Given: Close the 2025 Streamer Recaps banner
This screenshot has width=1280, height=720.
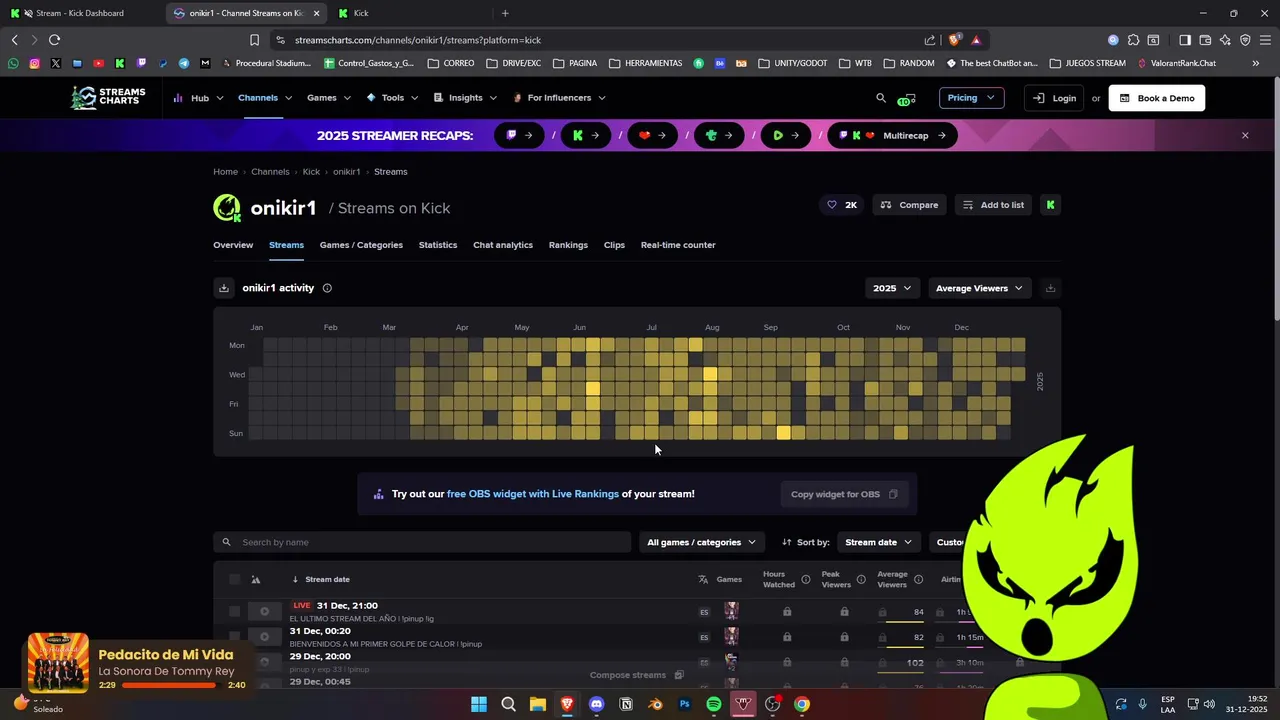Looking at the screenshot, I should point(1245,135).
